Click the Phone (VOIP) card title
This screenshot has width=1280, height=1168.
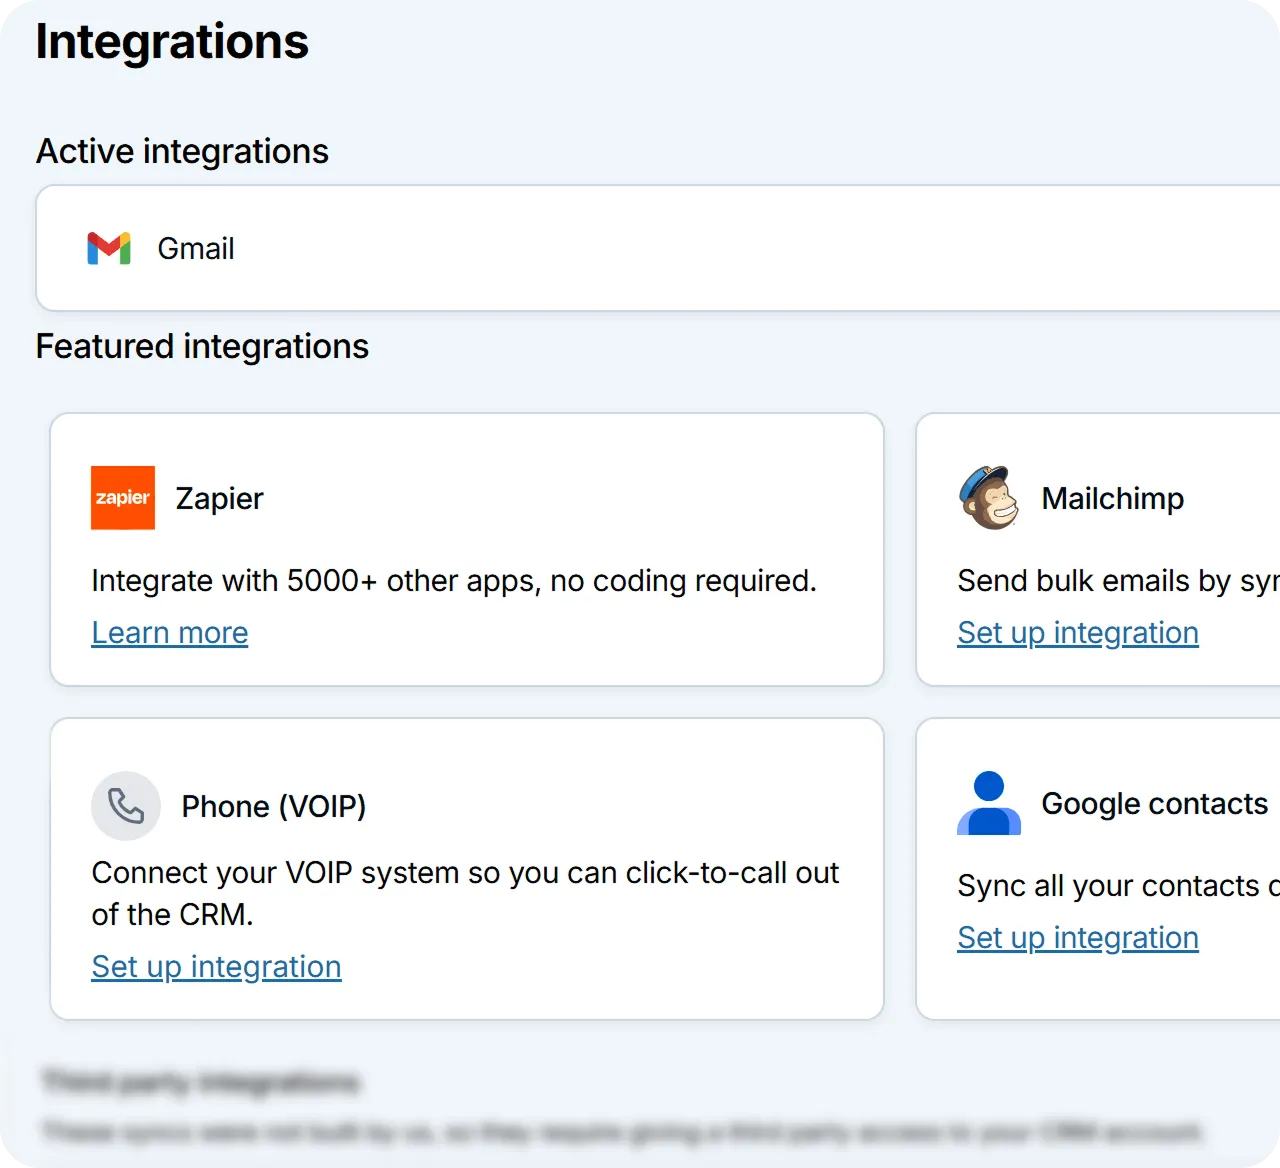(274, 806)
